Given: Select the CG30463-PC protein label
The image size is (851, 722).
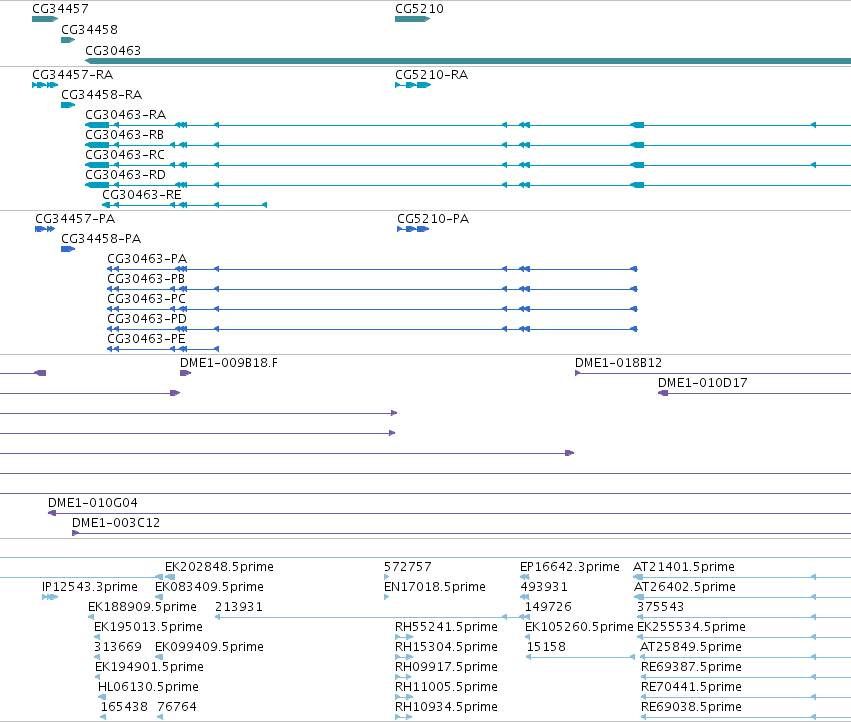Looking at the screenshot, I should [x=147, y=299].
